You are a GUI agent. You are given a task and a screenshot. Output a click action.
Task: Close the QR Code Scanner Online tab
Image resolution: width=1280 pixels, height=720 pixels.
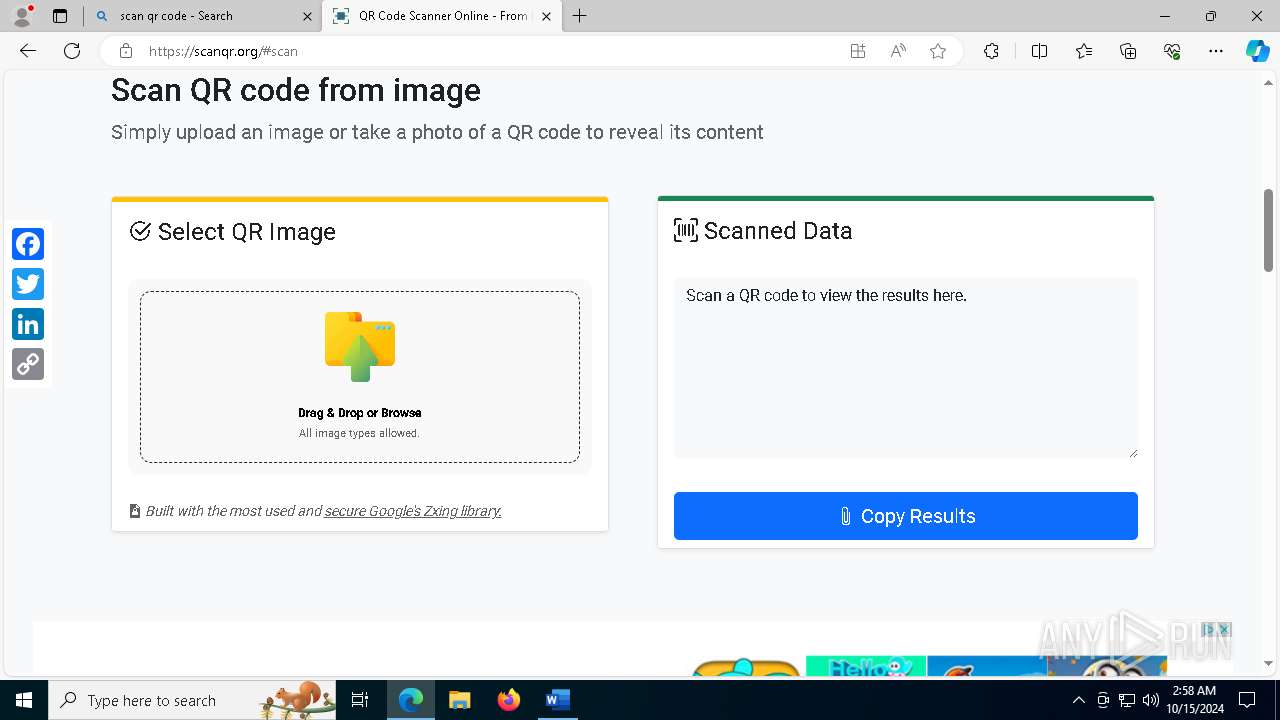(x=546, y=16)
